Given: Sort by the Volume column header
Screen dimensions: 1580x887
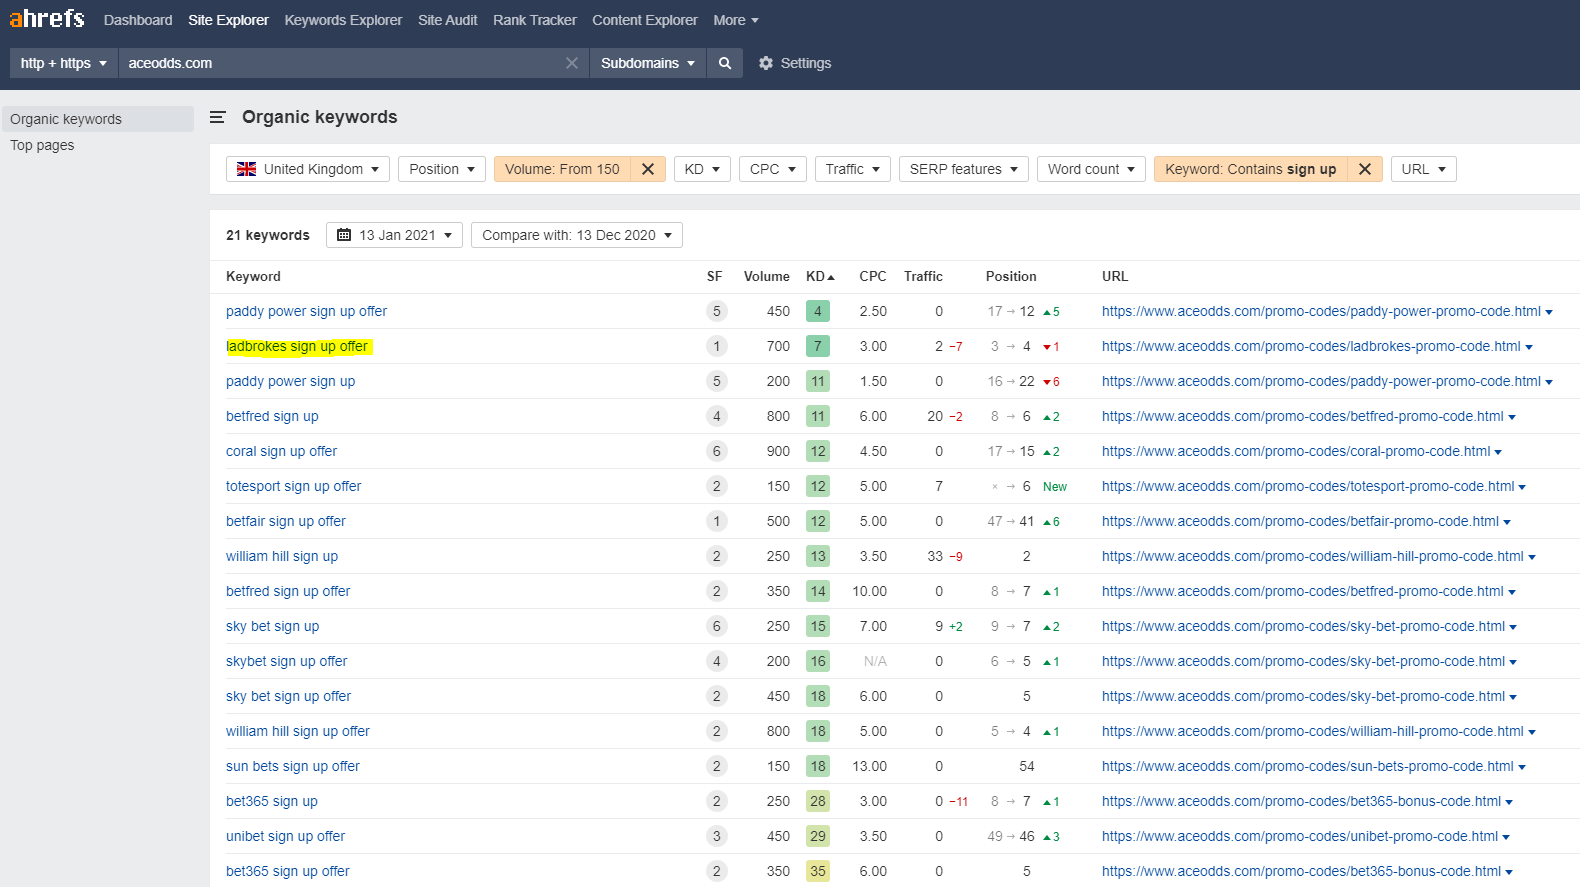Looking at the screenshot, I should [x=766, y=276].
